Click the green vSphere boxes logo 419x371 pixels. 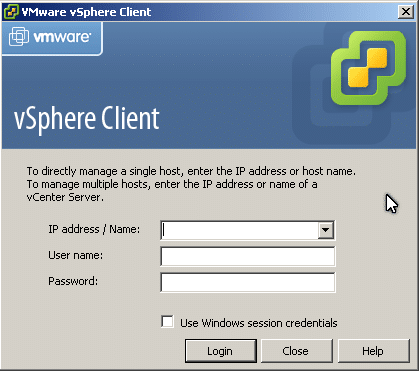point(368,68)
